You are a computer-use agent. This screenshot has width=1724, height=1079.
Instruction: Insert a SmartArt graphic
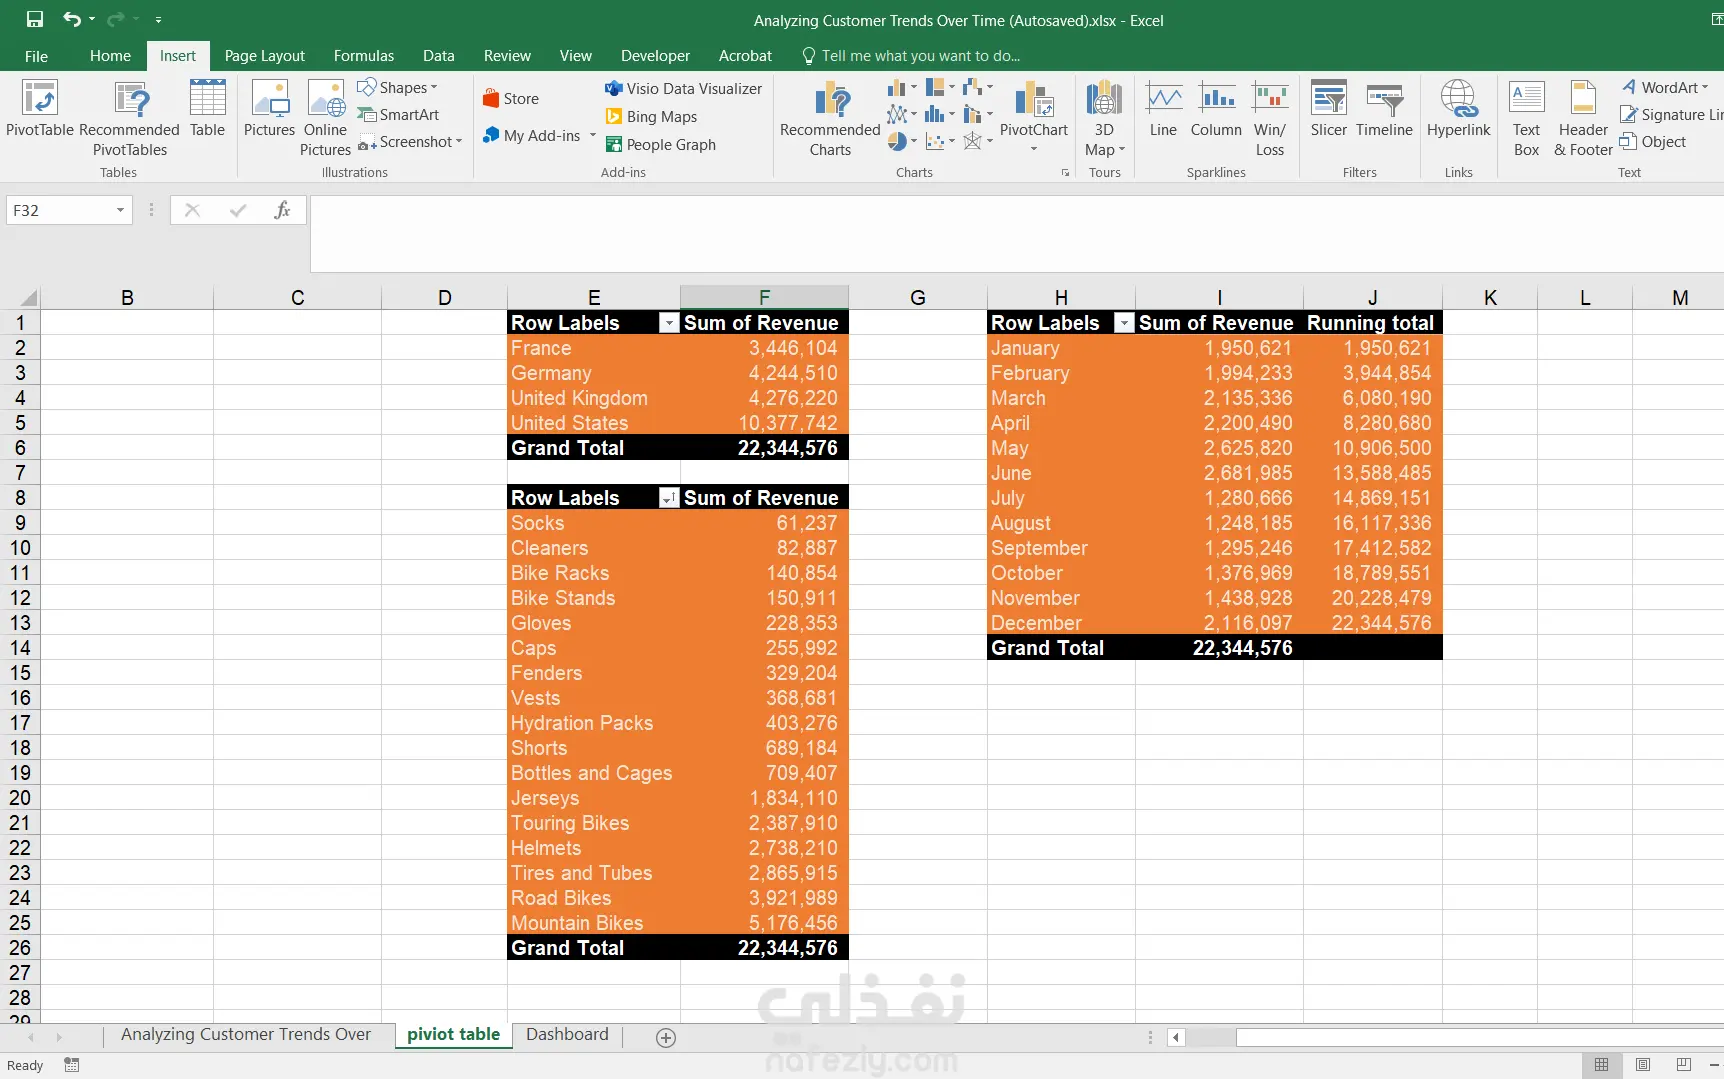(399, 115)
